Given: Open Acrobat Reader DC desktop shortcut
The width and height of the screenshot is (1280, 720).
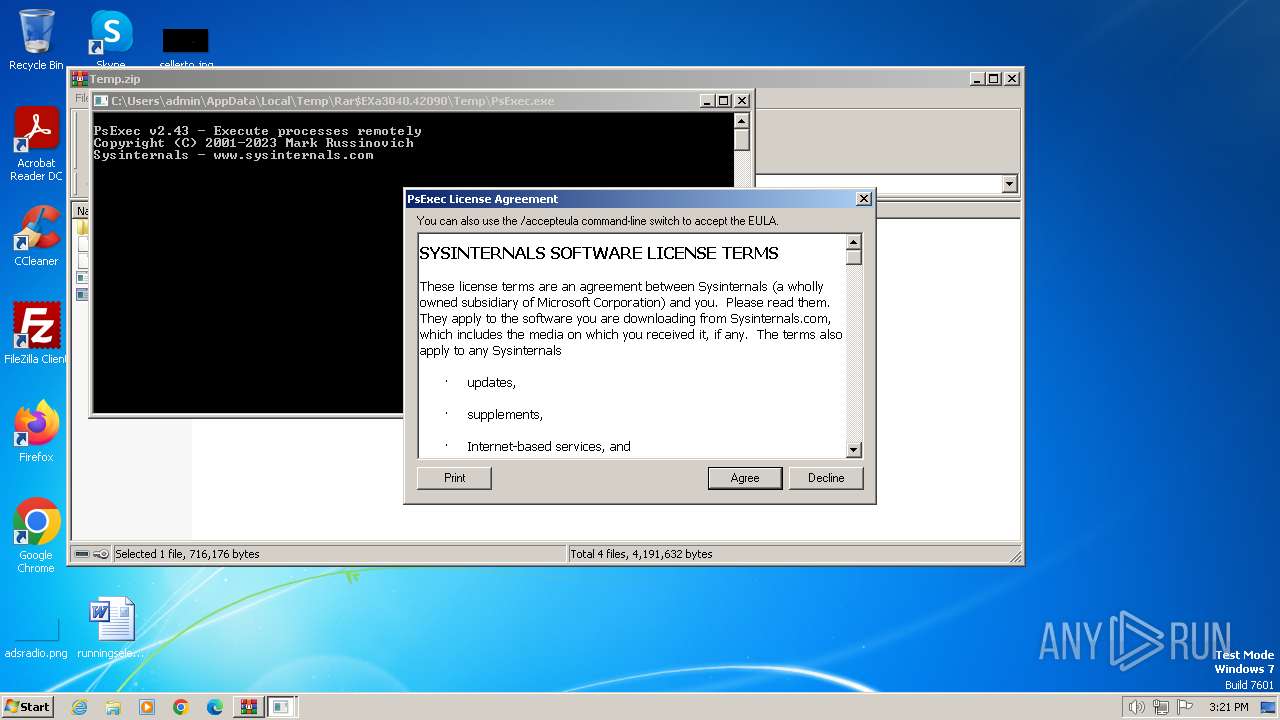Looking at the screenshot, I should [36, 144].
